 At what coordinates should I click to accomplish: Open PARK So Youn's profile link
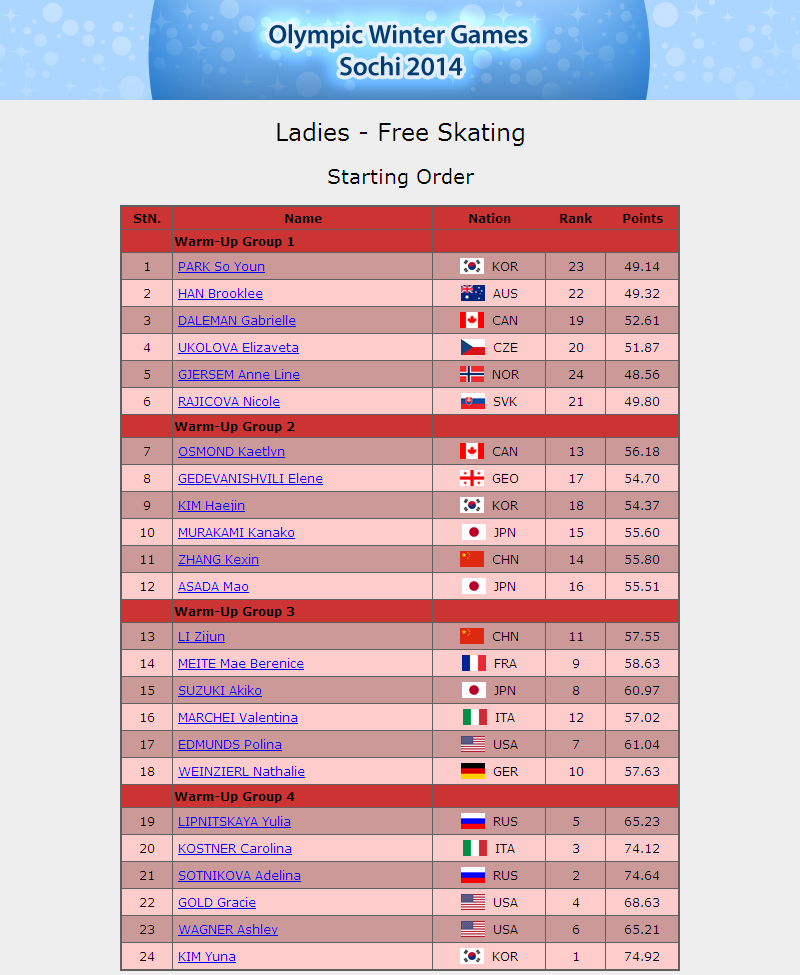pos(221,266)
